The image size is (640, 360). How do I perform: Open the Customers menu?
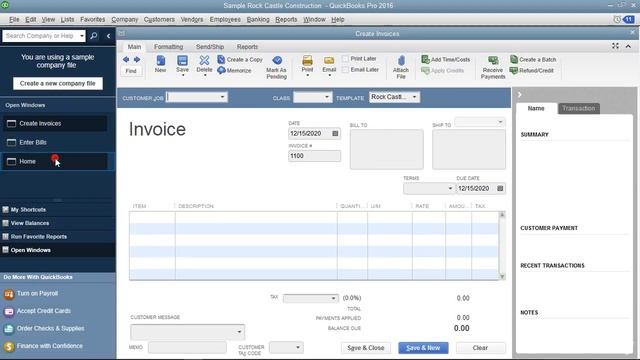click(159, 19)
